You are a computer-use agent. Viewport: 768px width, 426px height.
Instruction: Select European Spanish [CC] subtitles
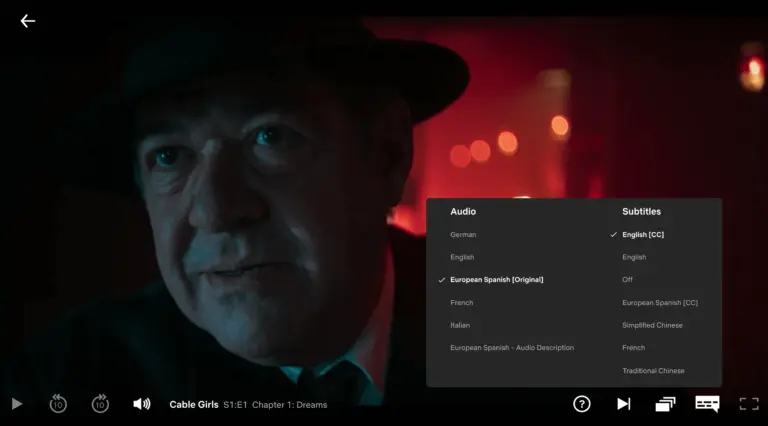[660, 303]
